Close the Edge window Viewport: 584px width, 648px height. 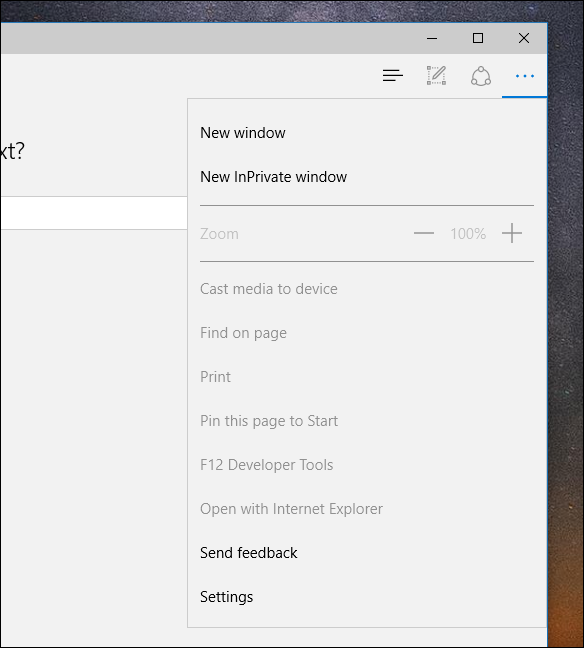pyautogui.click(x=524, y=38)
